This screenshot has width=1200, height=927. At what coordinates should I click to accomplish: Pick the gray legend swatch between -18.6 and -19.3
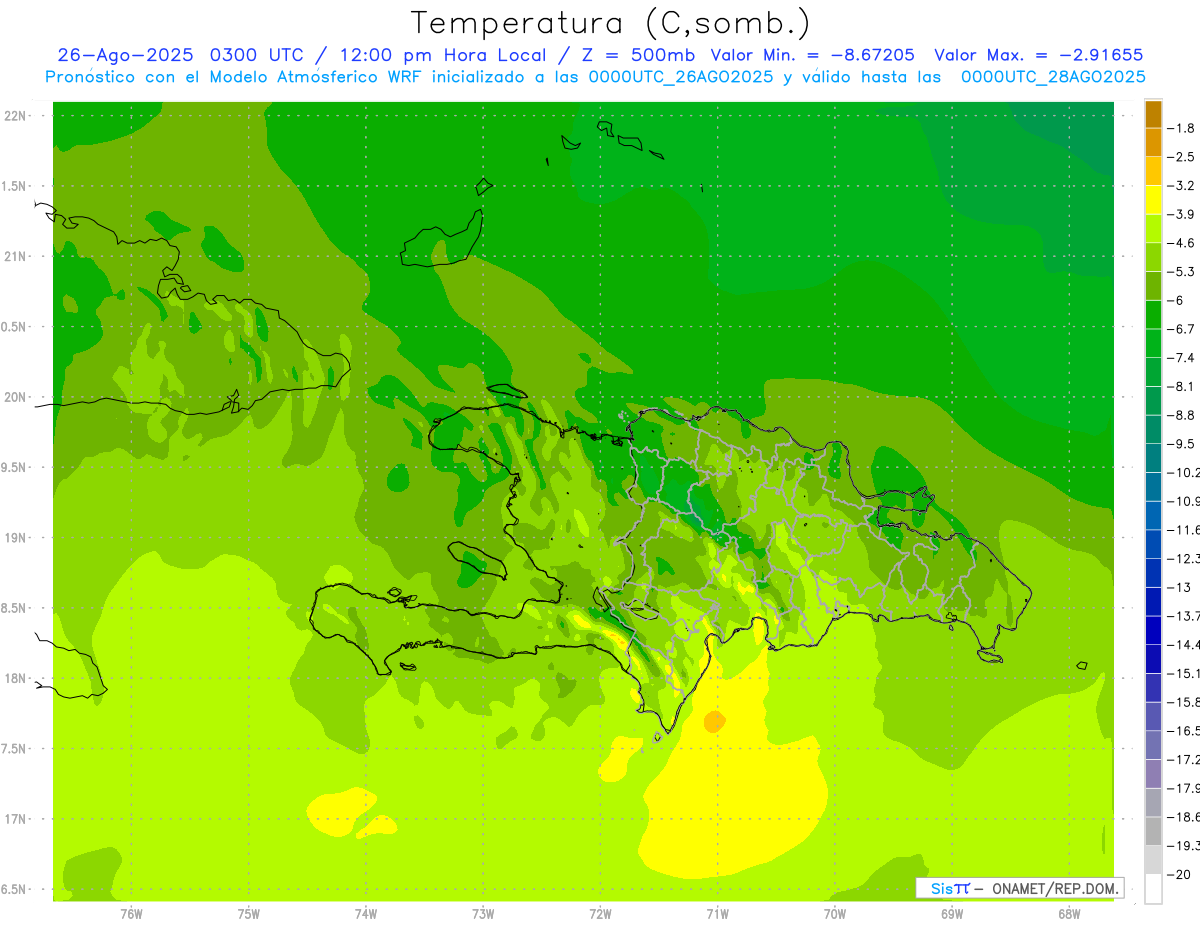pos(1153,832)
